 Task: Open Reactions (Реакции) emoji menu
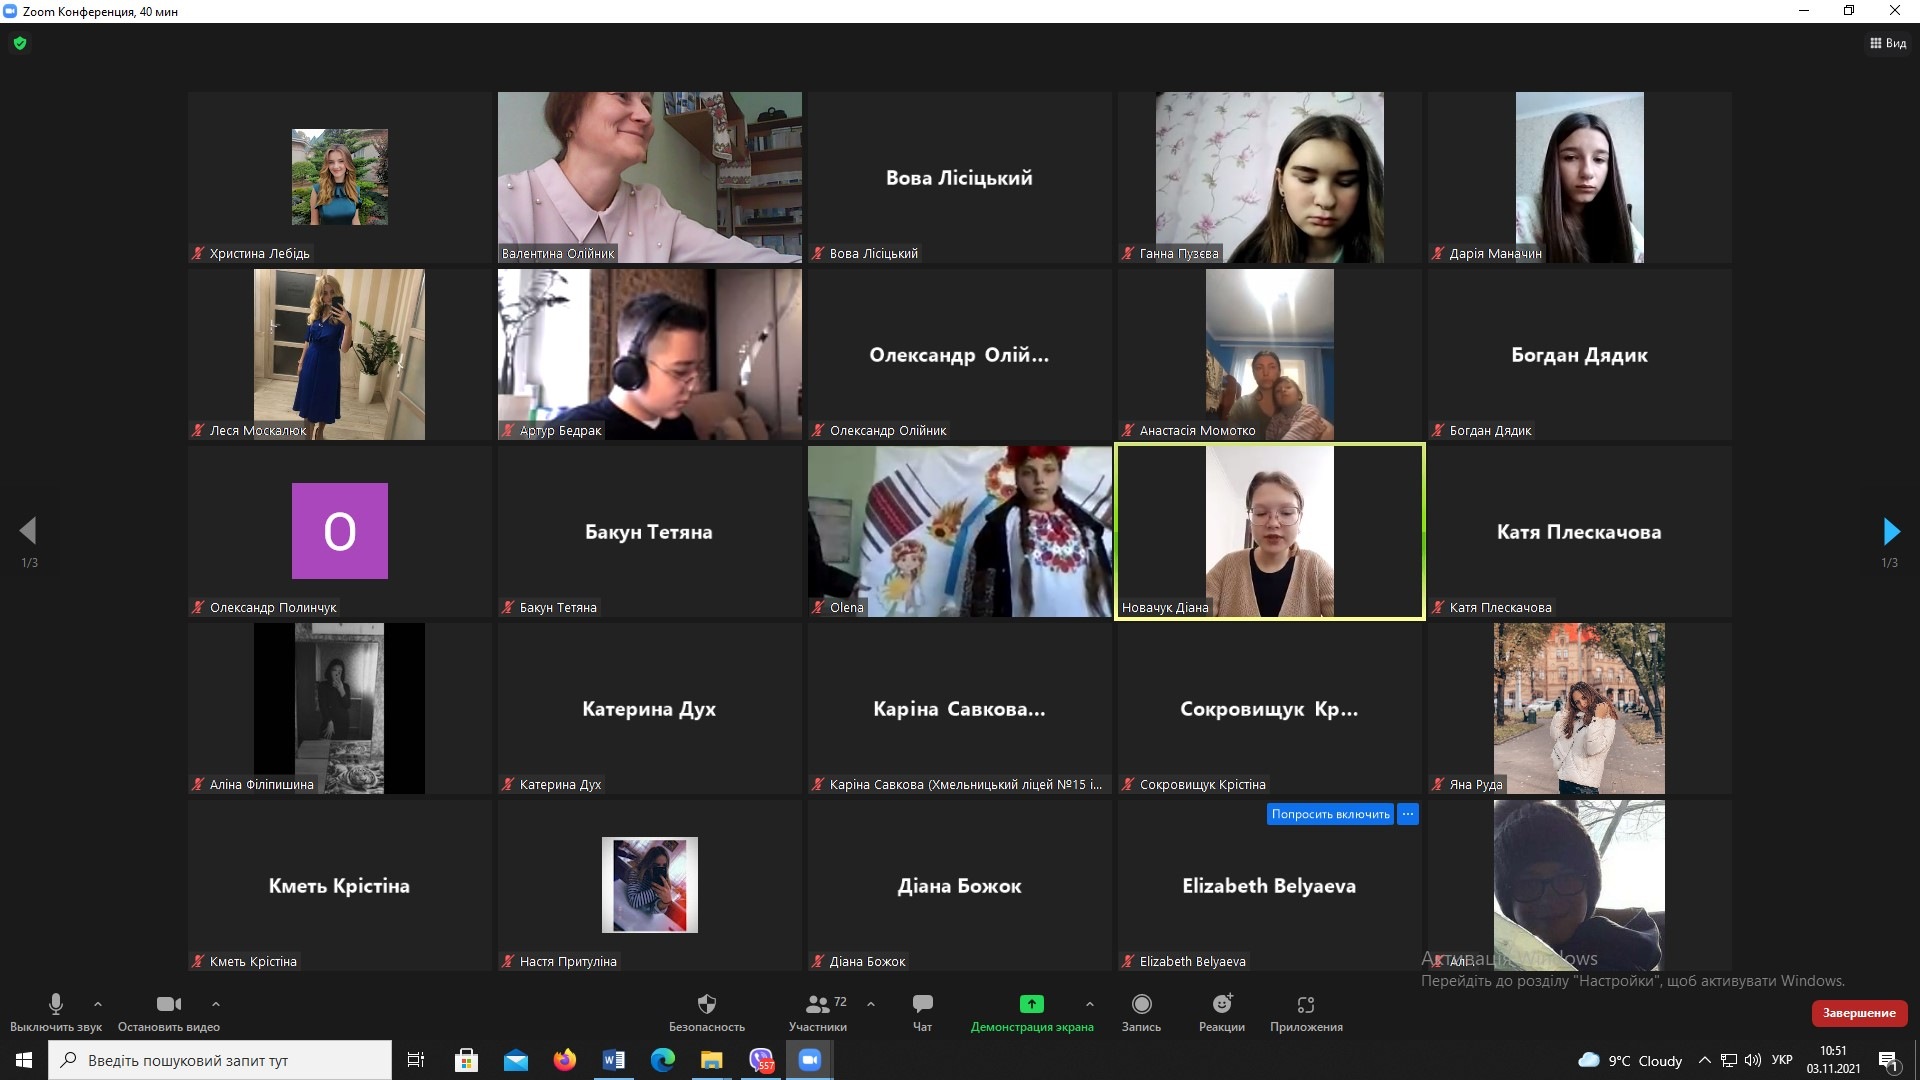click(1221, 1004)
